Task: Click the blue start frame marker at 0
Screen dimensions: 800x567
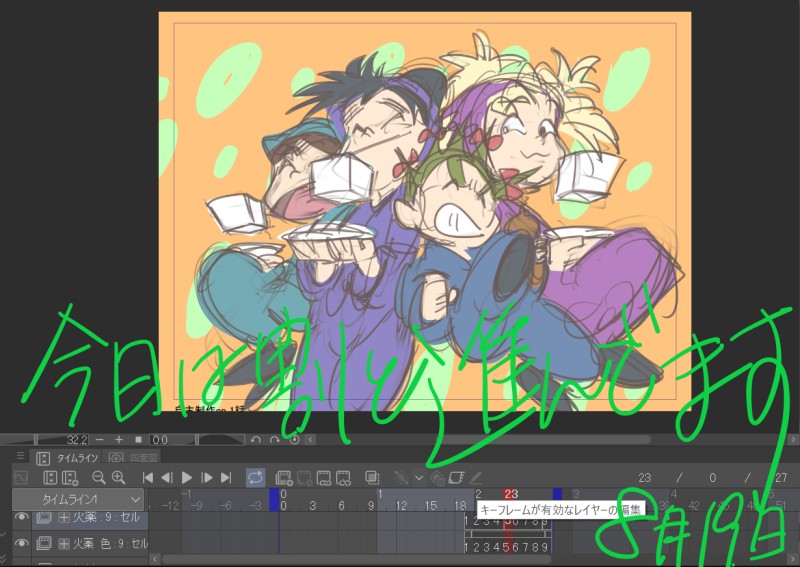Action: (x=274, y=499)
